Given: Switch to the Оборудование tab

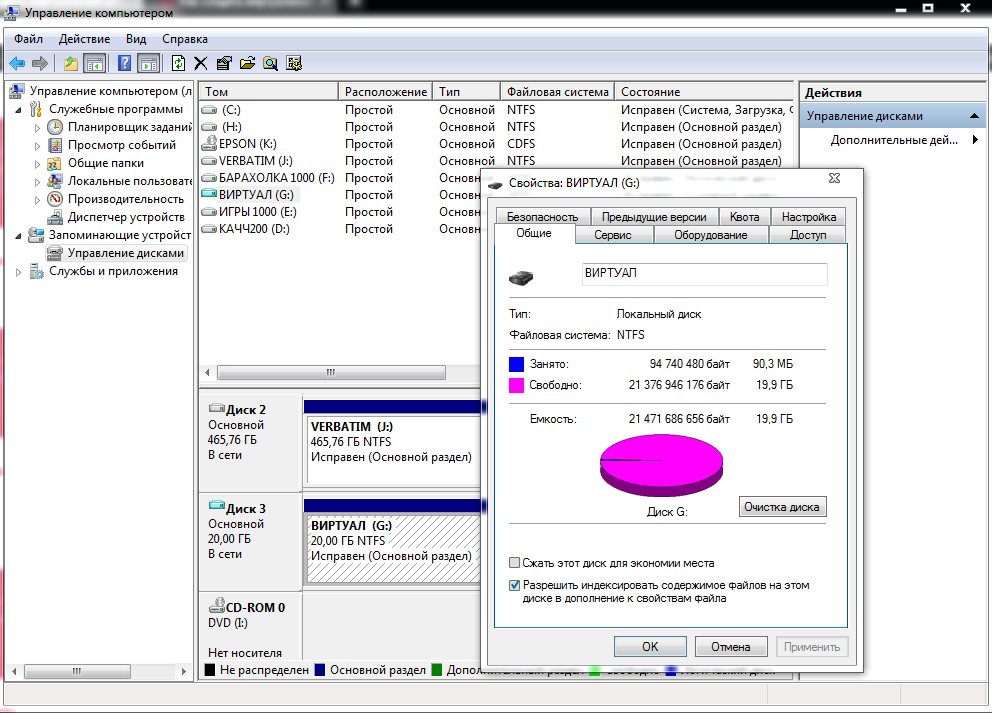Looking at the screenshot, I should tap(710, 235).
